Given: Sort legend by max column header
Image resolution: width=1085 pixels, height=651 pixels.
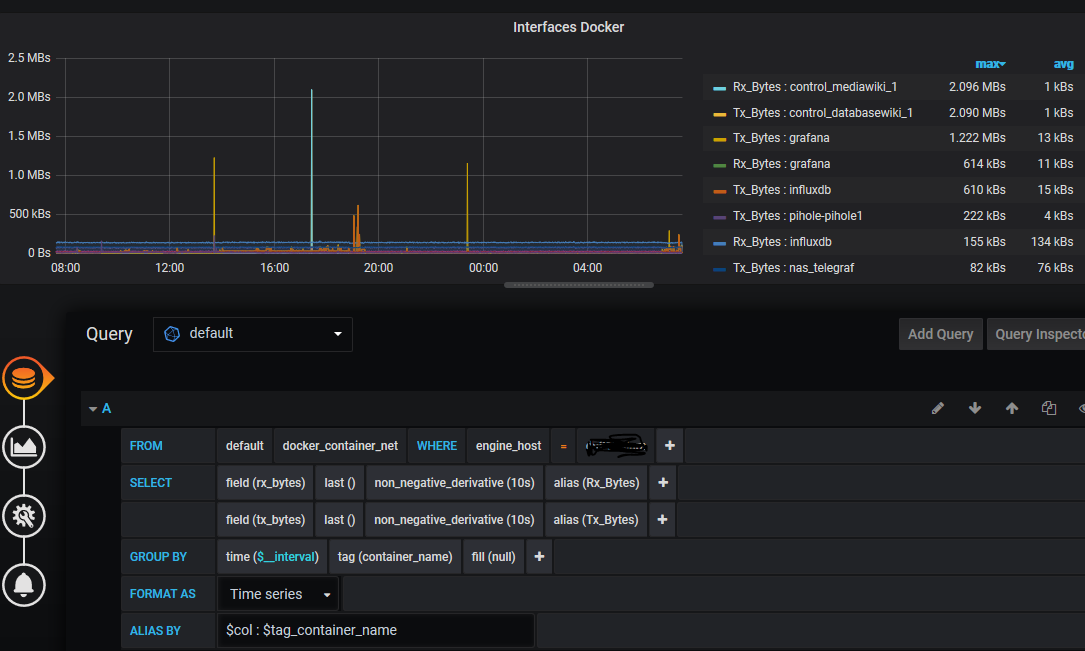Looking at the screenshot, I should [x=990, y=64].
